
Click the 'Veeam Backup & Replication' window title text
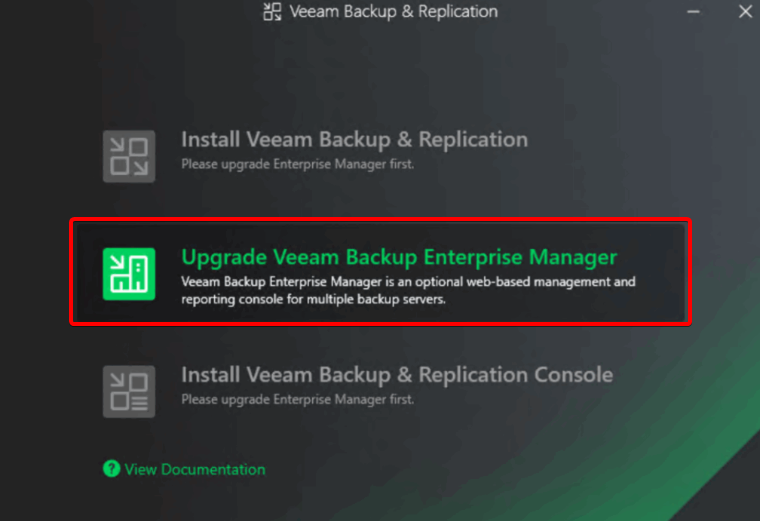pos(393,12)
